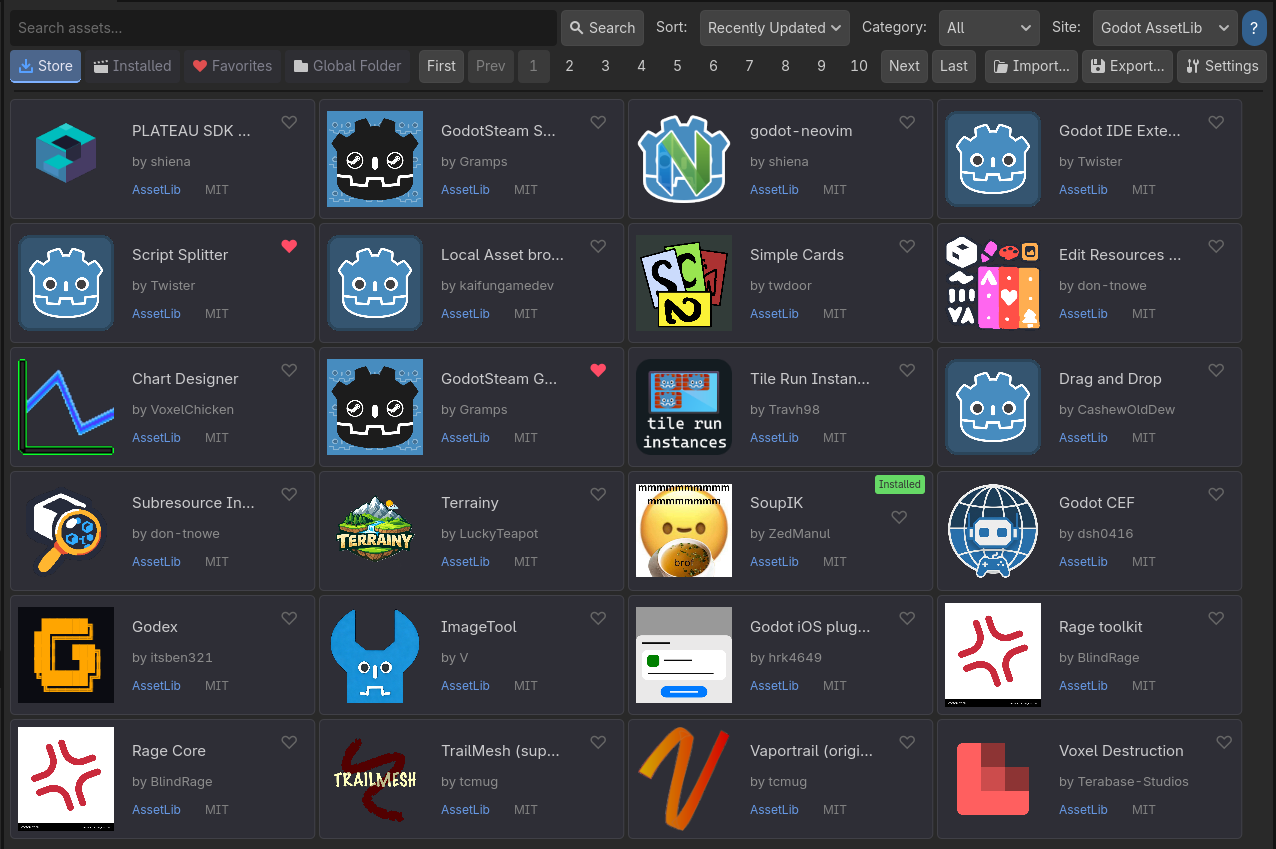Screen dimensions: 1276x849
Task: Click the Import... button
Action: point(1031,66)
